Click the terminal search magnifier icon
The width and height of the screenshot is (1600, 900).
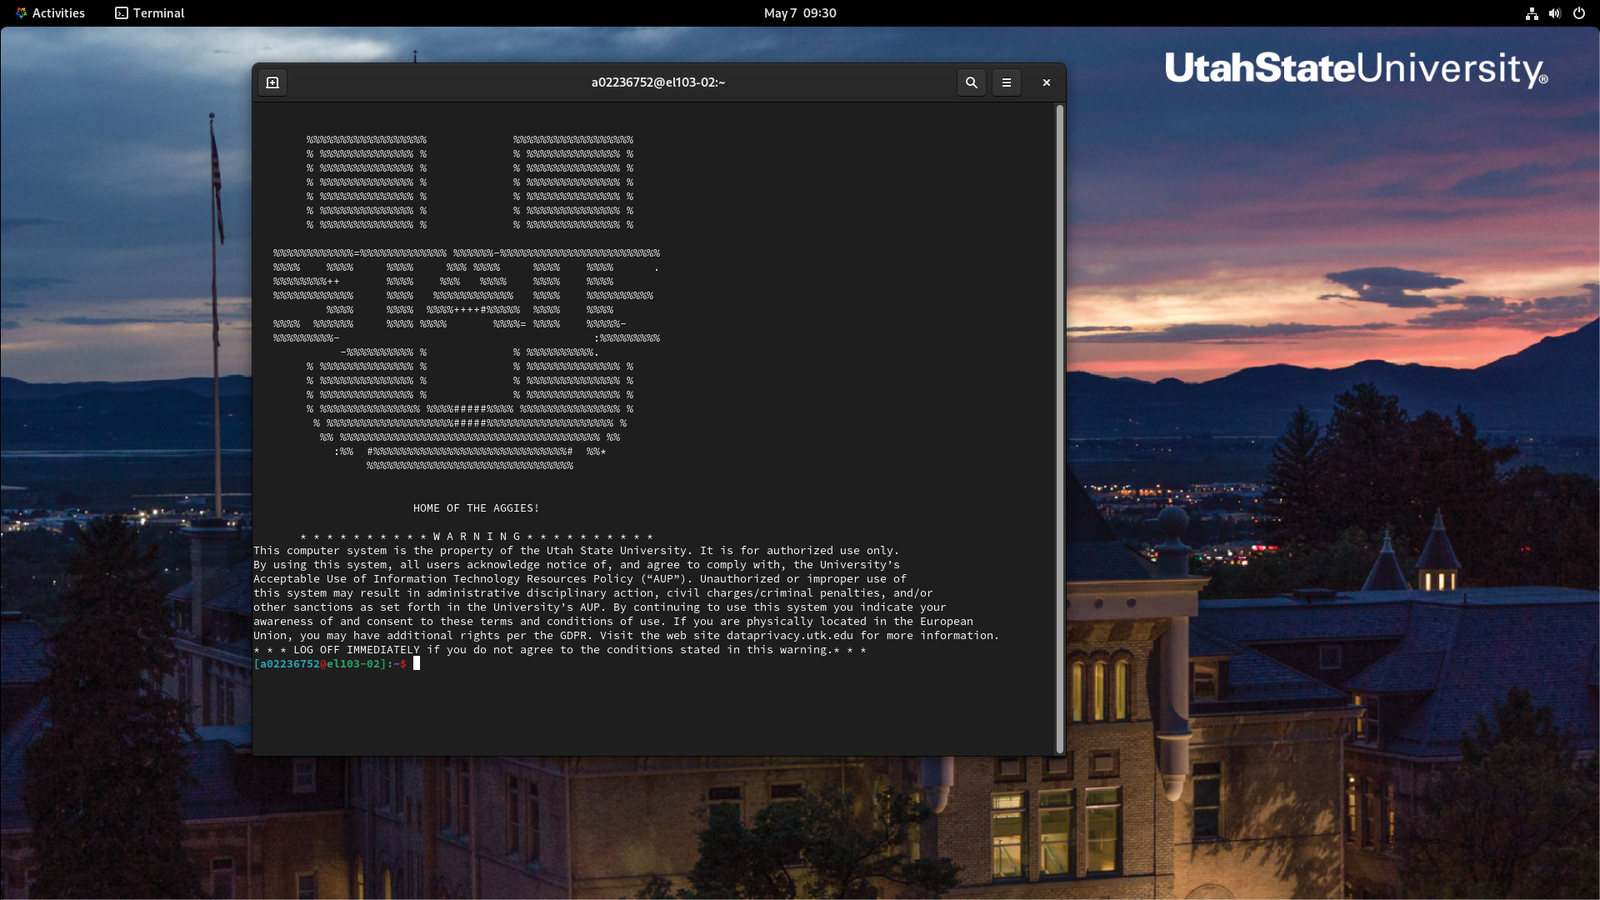[971, 83]
